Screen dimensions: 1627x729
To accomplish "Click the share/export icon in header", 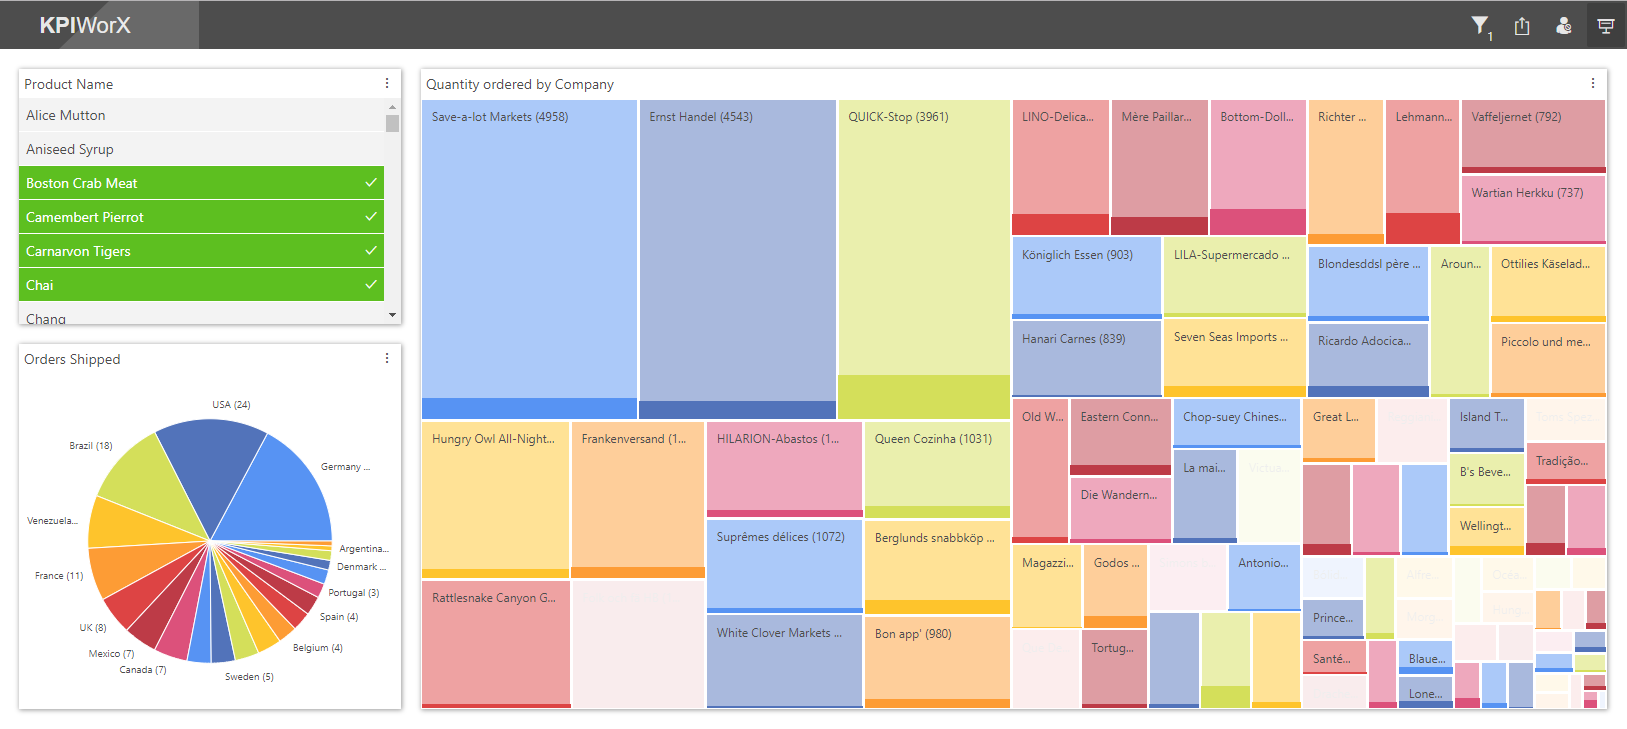I will pos(1522,26).
